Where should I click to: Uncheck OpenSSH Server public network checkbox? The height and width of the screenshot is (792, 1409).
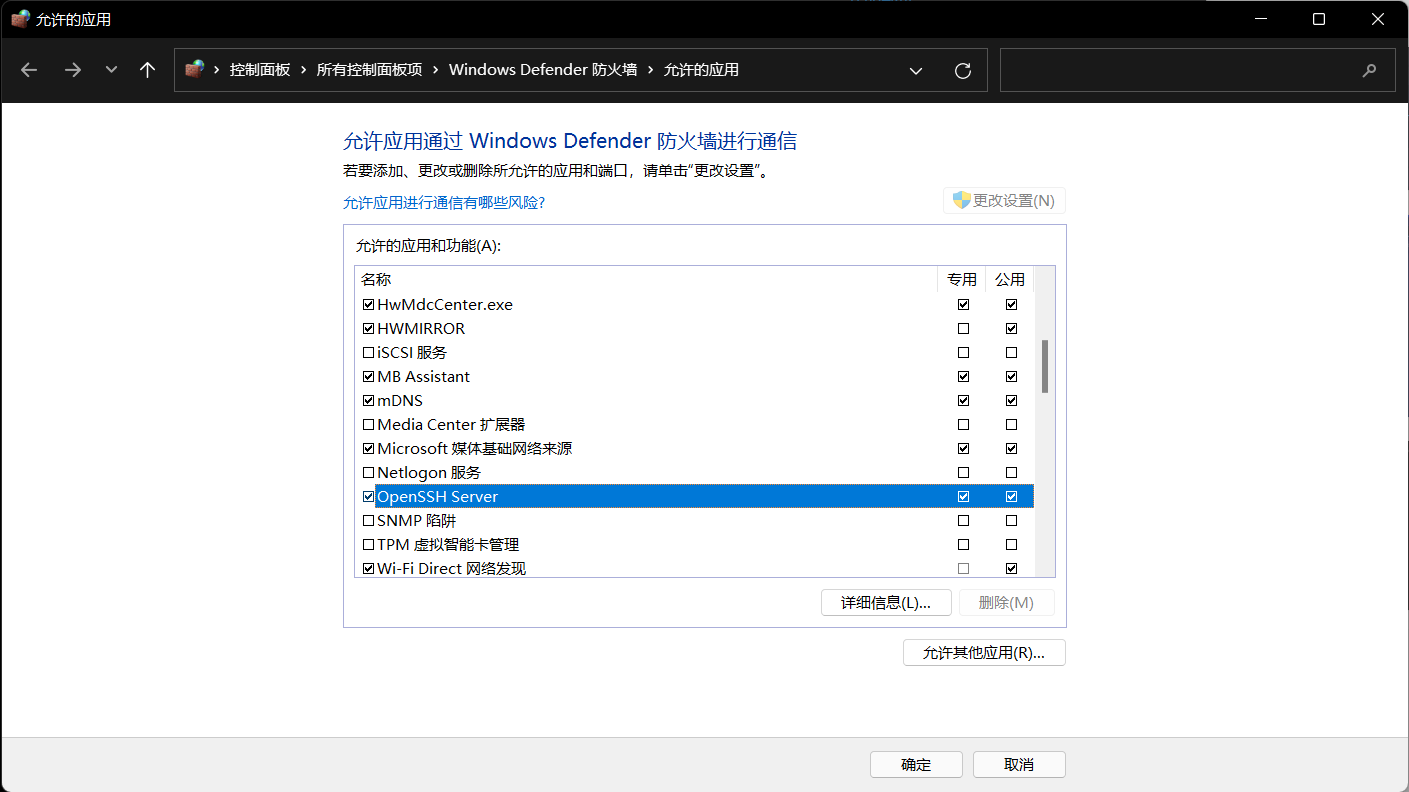pos(1011,497)
